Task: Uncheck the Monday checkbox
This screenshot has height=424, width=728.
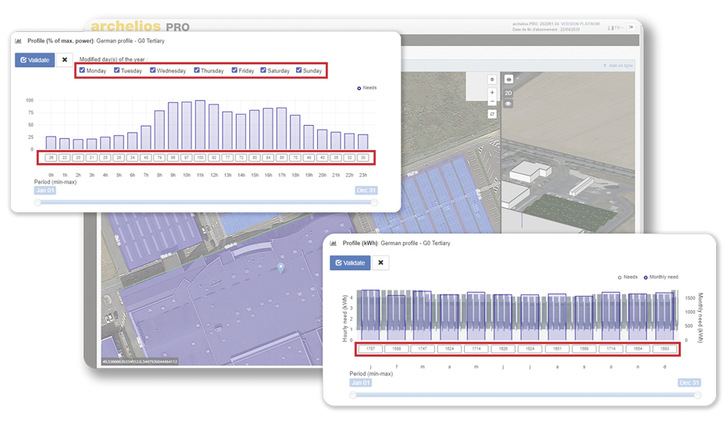Action: 83,71
